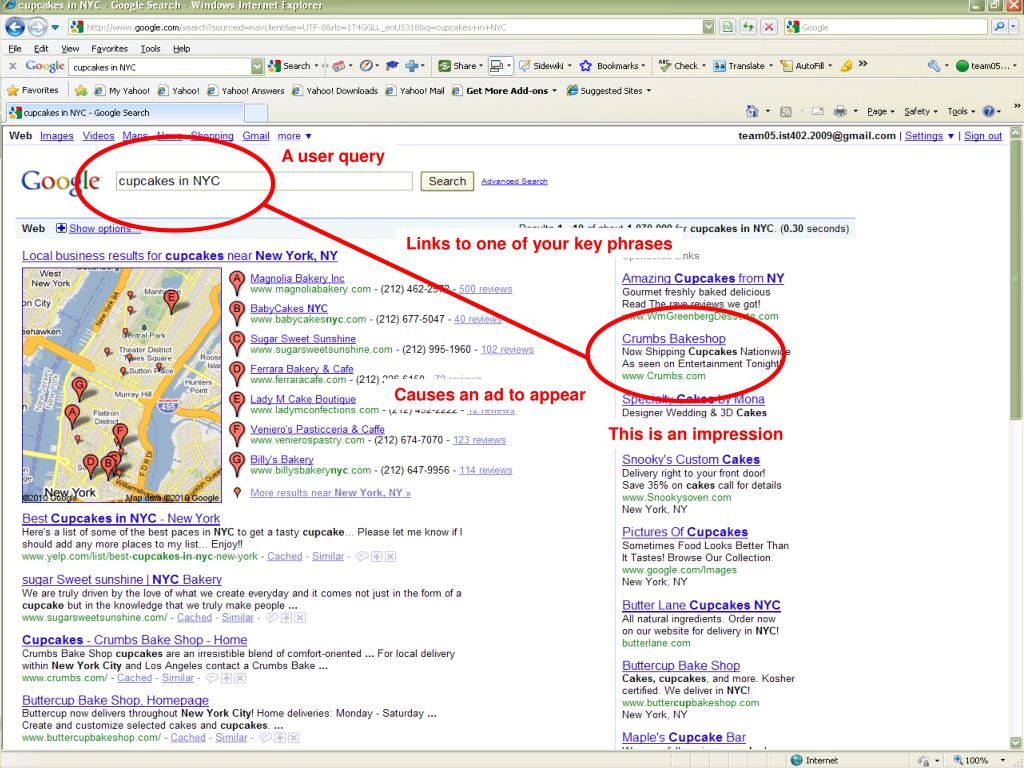Viewport: 1024px width, 768px height.
Task: Open the IE search provider dropdown arrow
Action: (x=1014, y=27)
